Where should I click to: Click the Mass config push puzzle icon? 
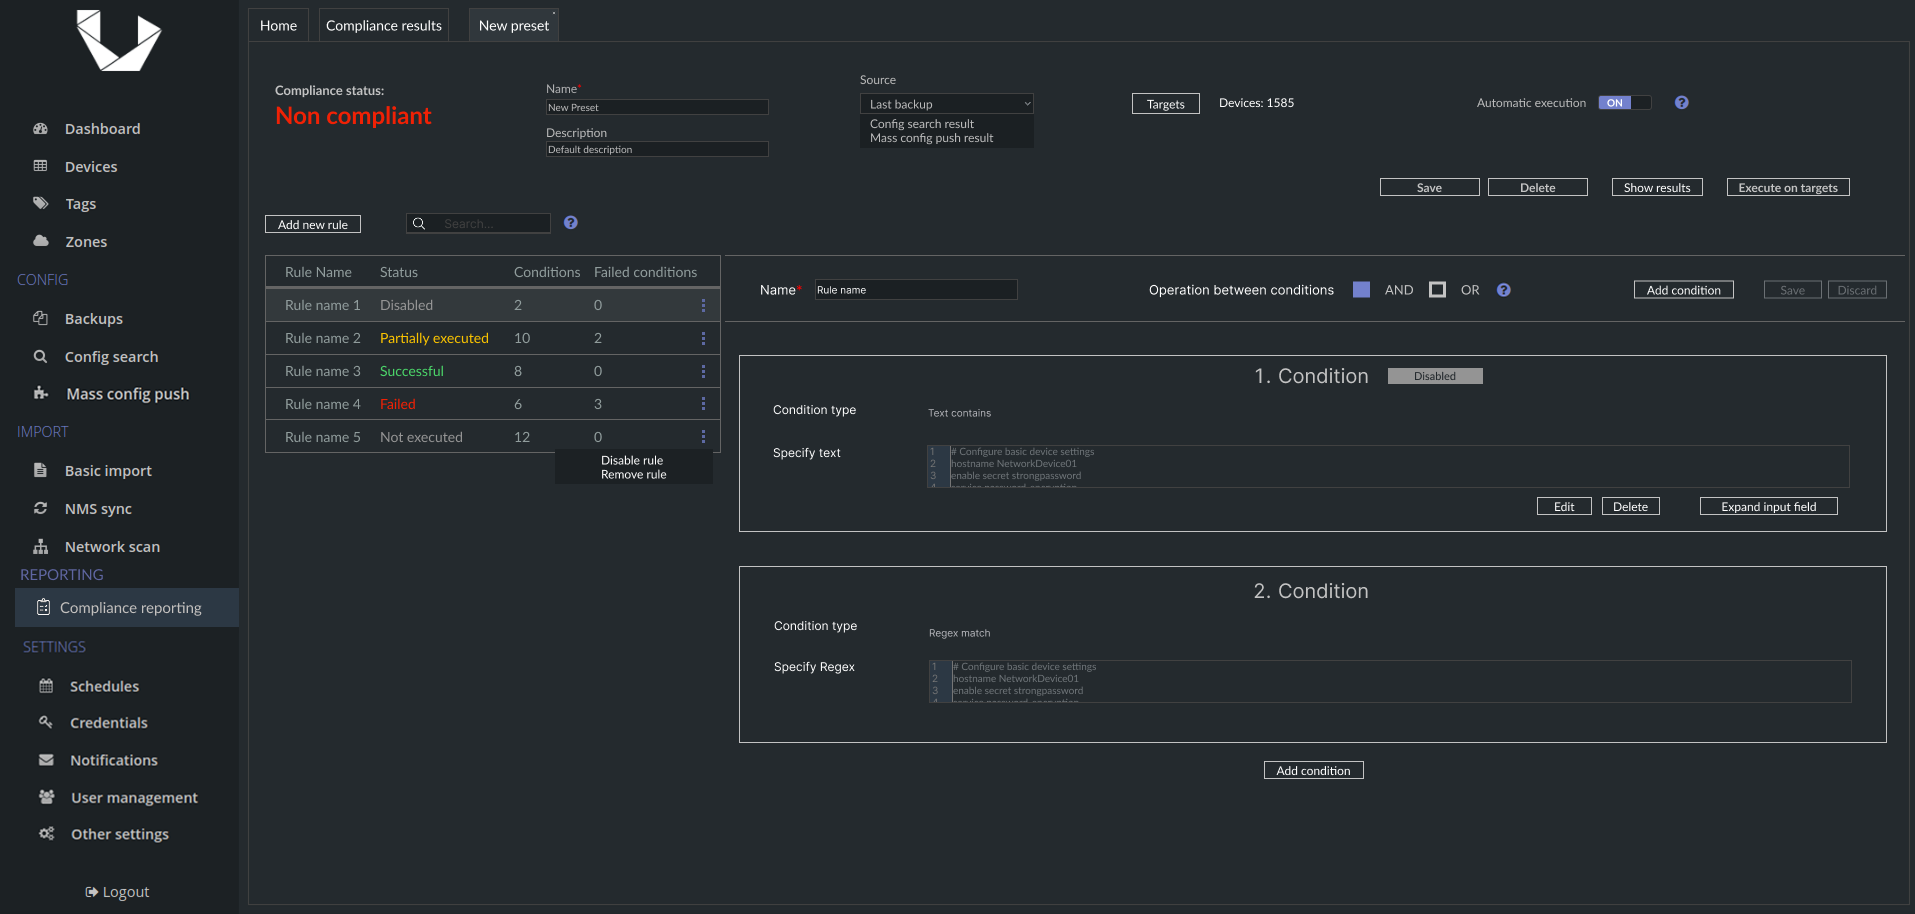tap(41, 393)
